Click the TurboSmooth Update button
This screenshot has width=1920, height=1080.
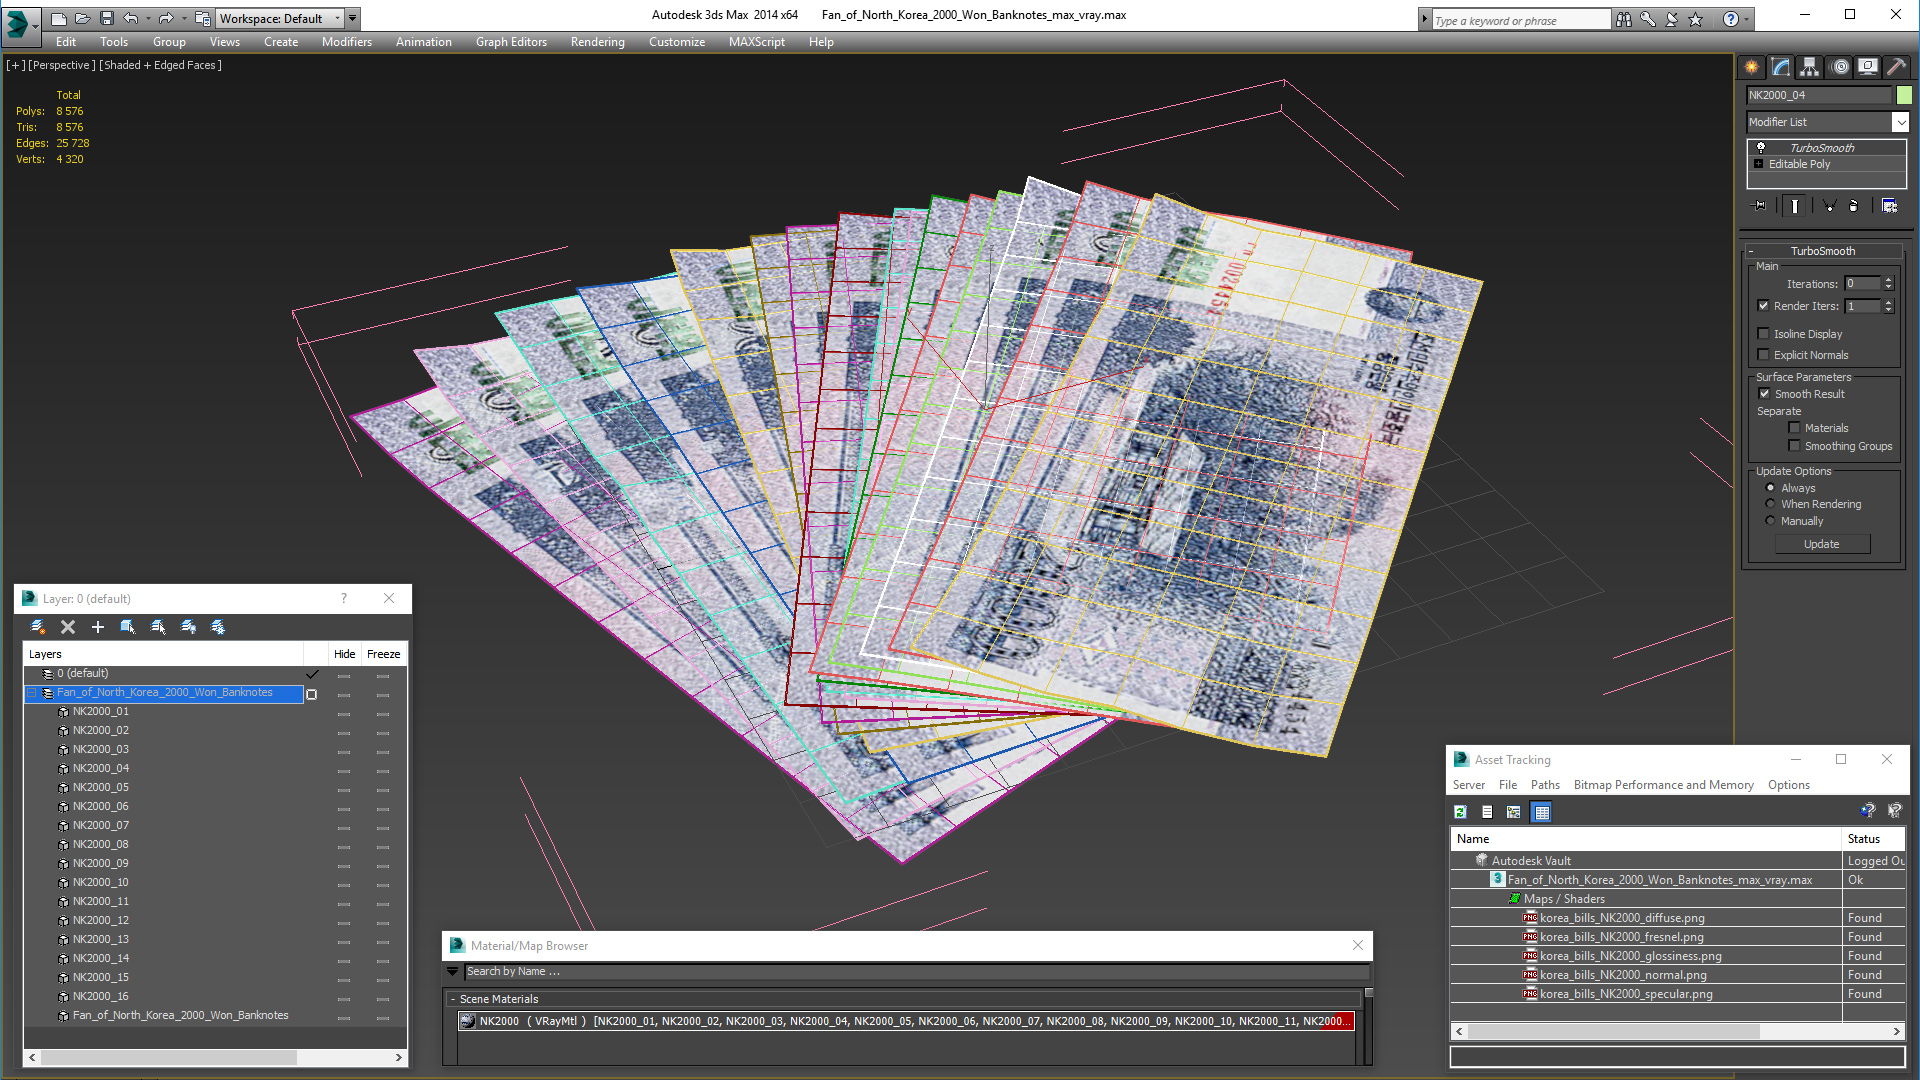[1822, 544]
